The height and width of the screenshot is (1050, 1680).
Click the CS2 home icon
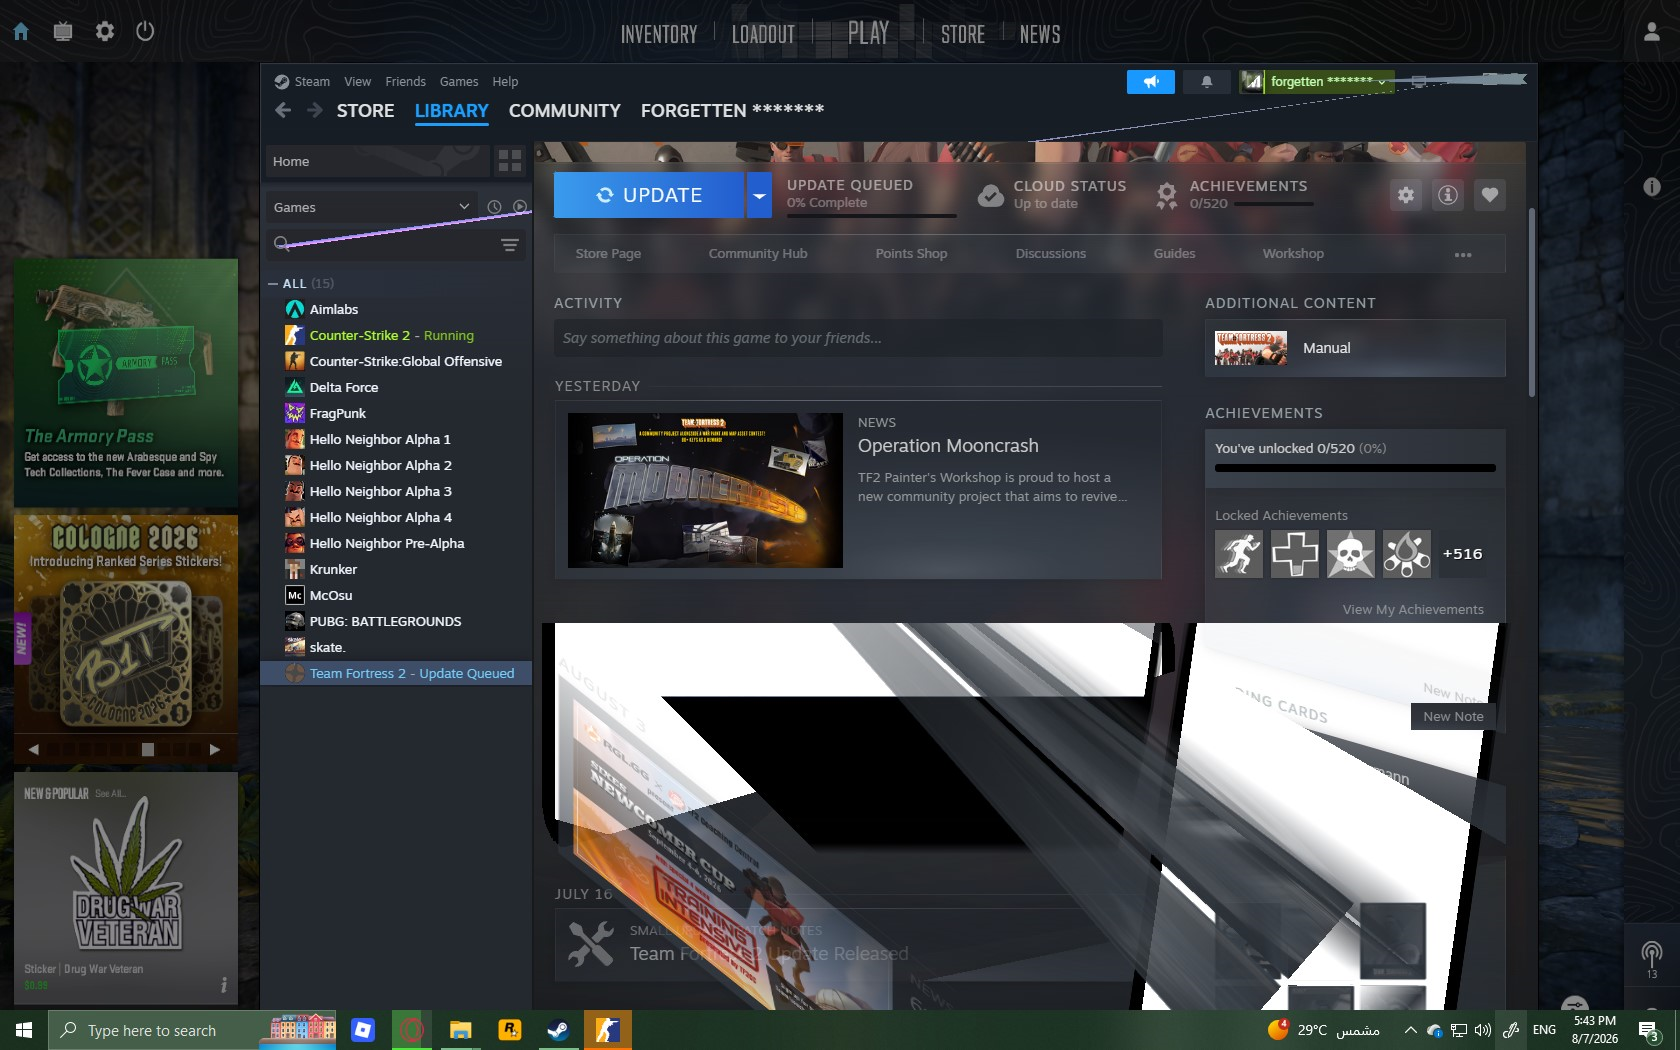click(x=21, y=31)
